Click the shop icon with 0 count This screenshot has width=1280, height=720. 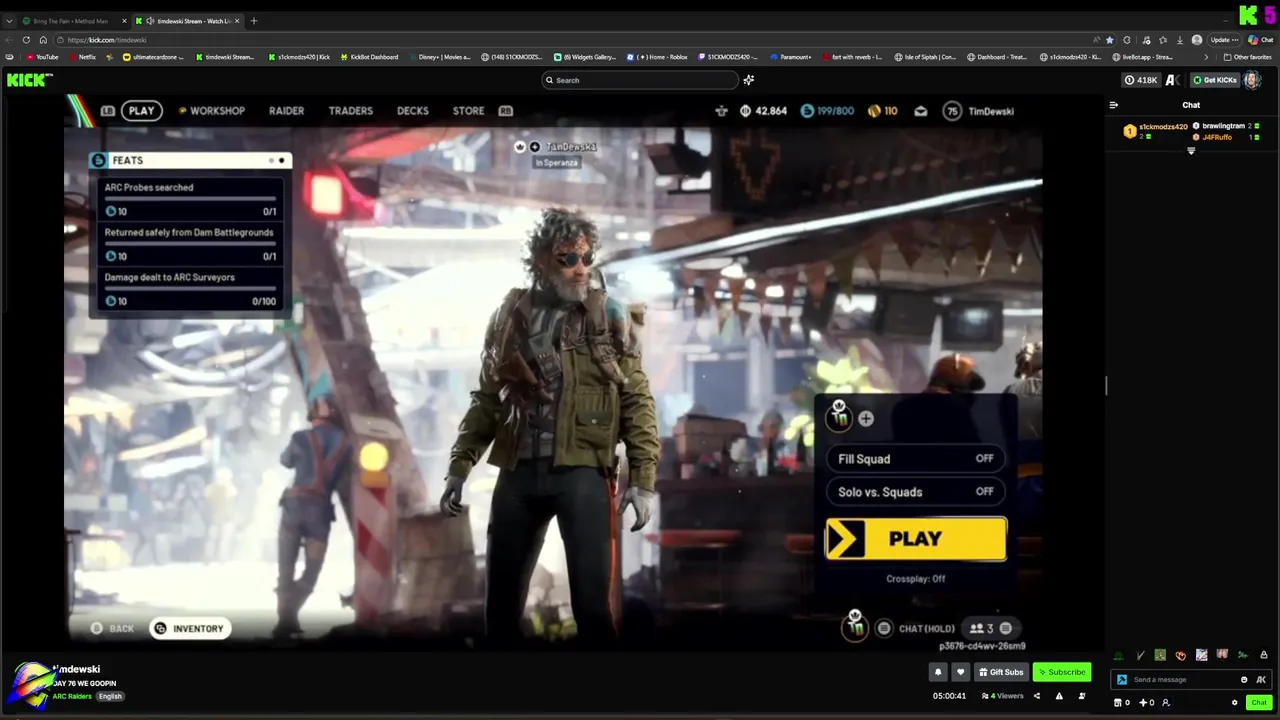point(1121,703)
